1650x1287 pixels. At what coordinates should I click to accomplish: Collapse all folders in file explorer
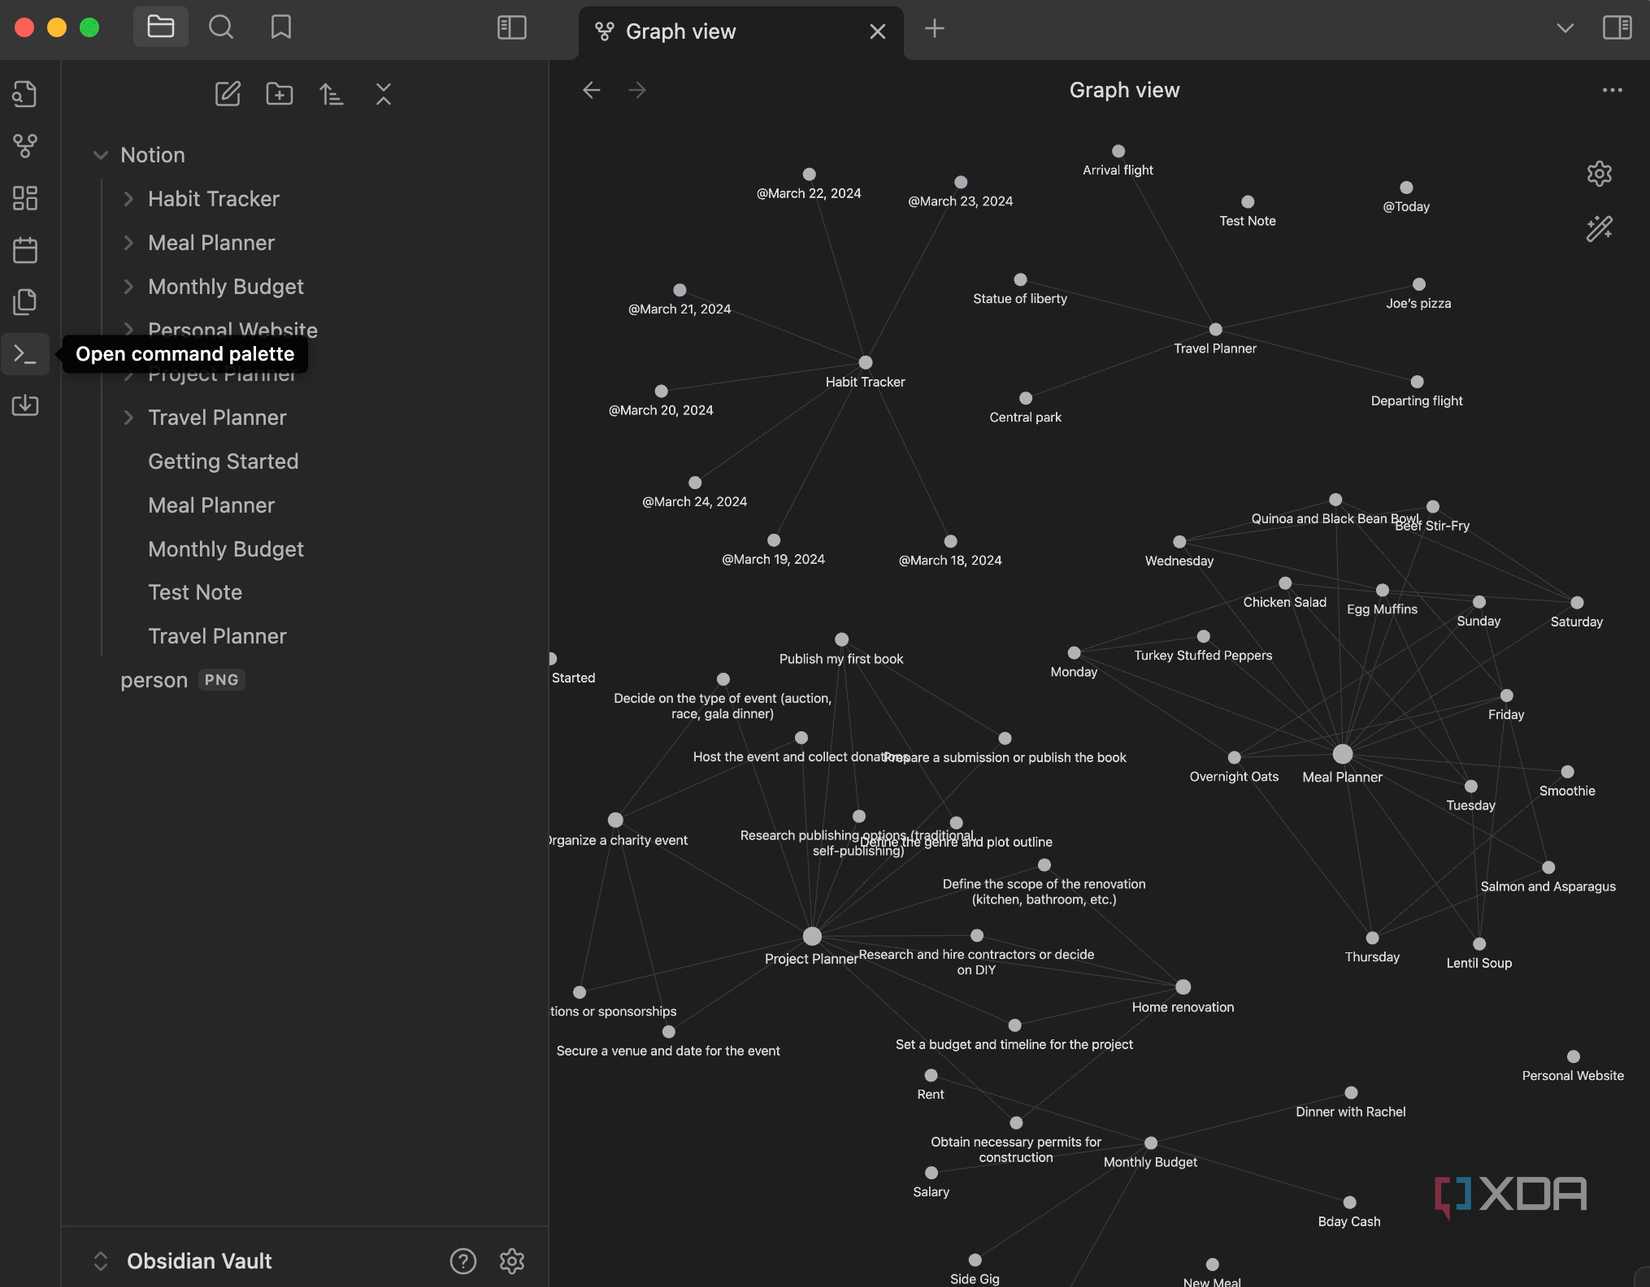pos(384,93)
